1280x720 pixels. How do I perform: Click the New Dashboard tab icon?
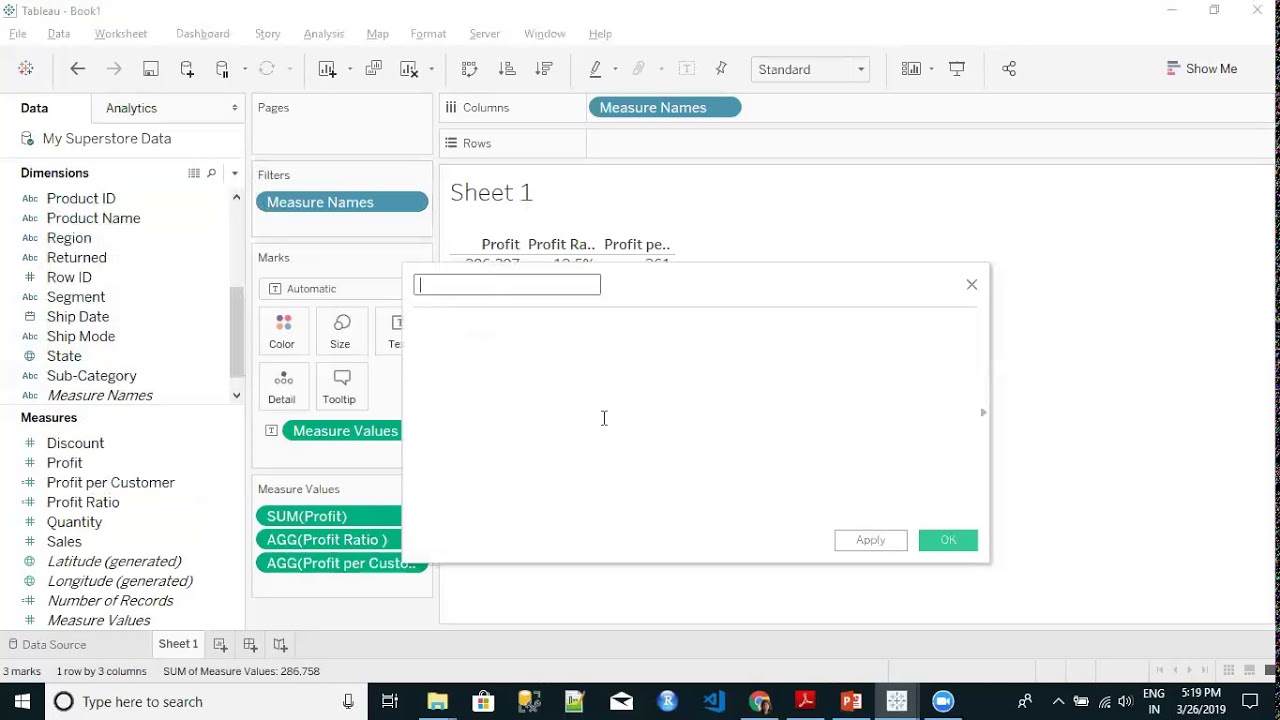click(250, 644)
